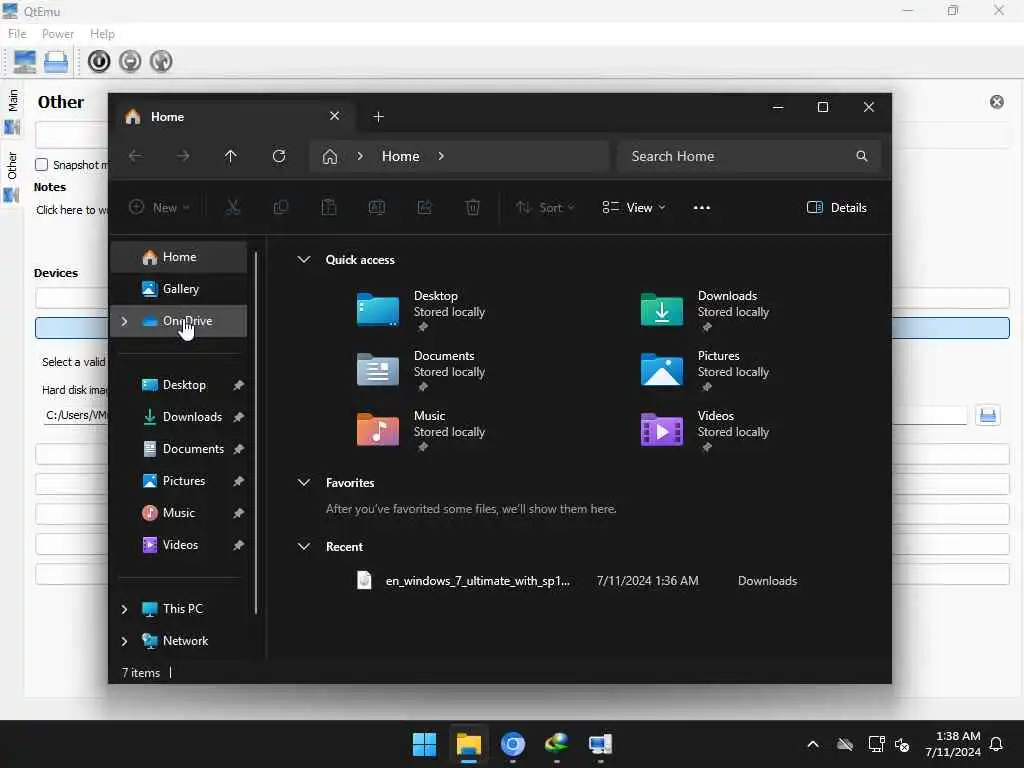This screenshot has height=768, width=1024.
Task: Click the Share icon
Action: pos(424,208)
